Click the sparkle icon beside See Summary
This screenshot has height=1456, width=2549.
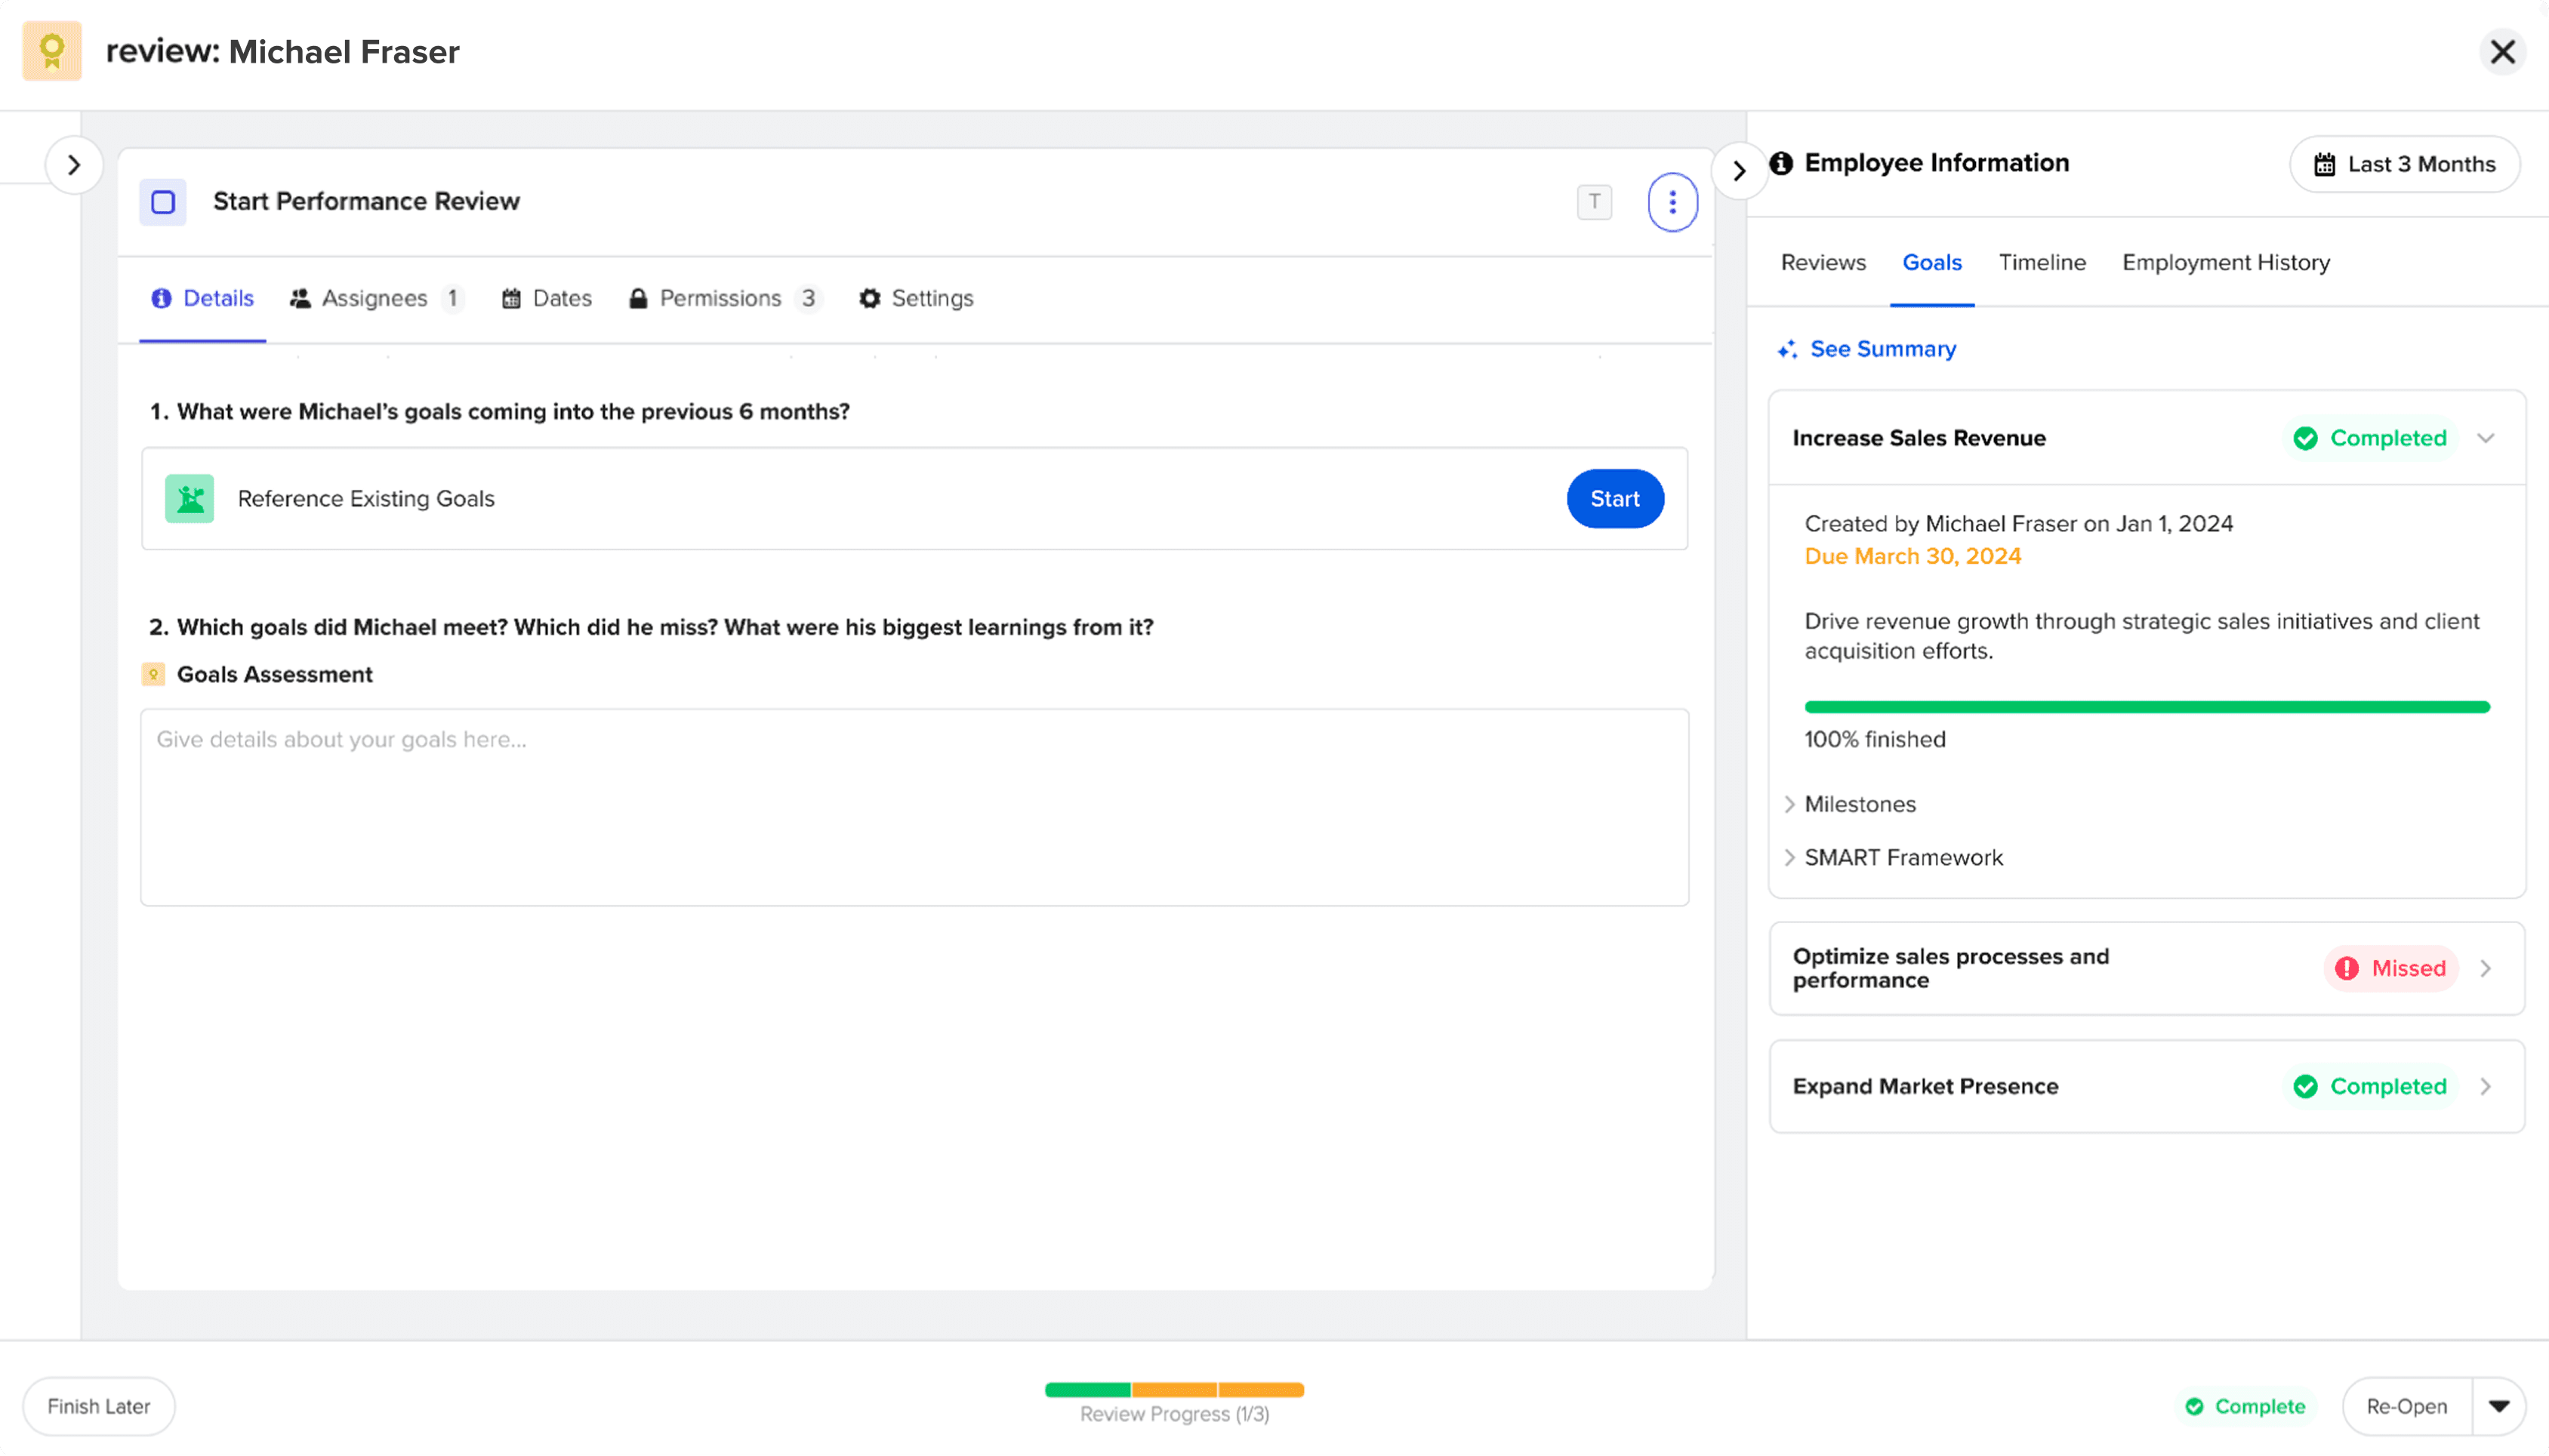click(x=1787, y=349)
